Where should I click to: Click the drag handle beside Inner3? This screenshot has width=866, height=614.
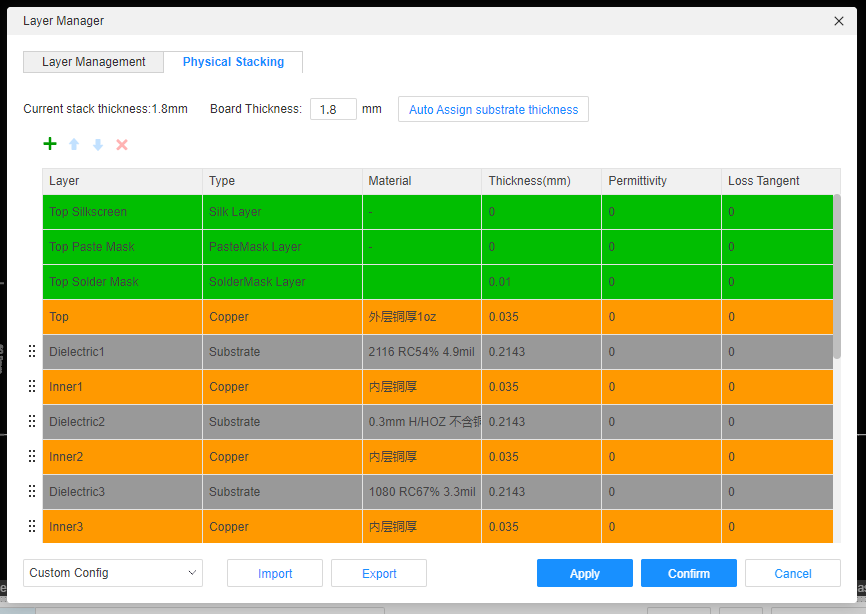31,527
